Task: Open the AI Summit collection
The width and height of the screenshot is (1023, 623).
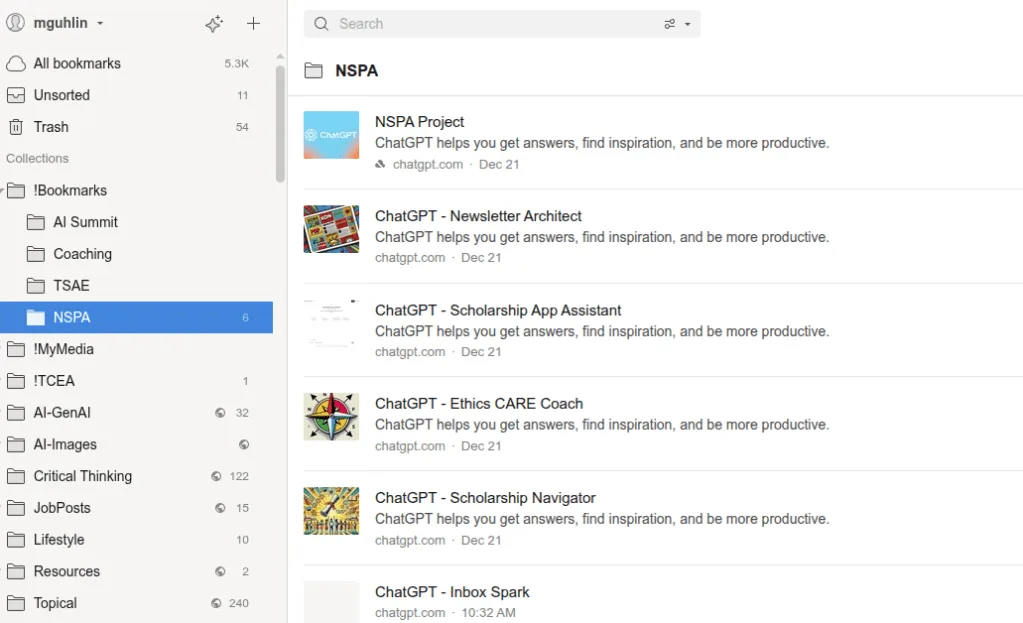Action: click(x=136, y=222)
